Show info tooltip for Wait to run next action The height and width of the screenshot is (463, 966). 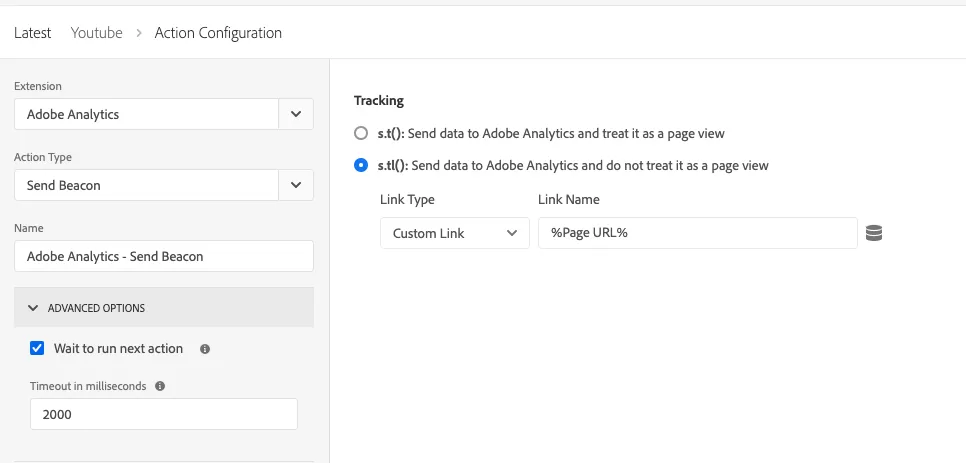tap(205, 349)
